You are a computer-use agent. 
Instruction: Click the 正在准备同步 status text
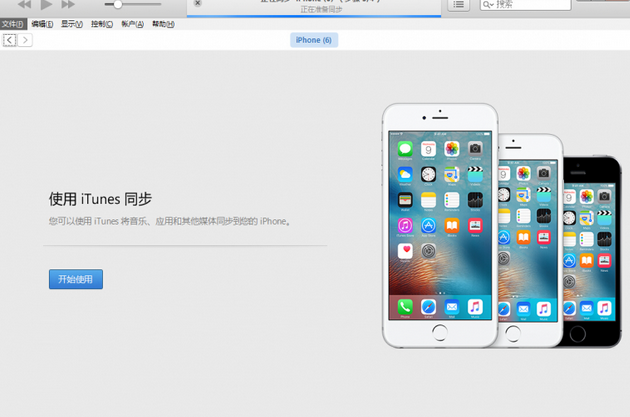click(321, 10)
